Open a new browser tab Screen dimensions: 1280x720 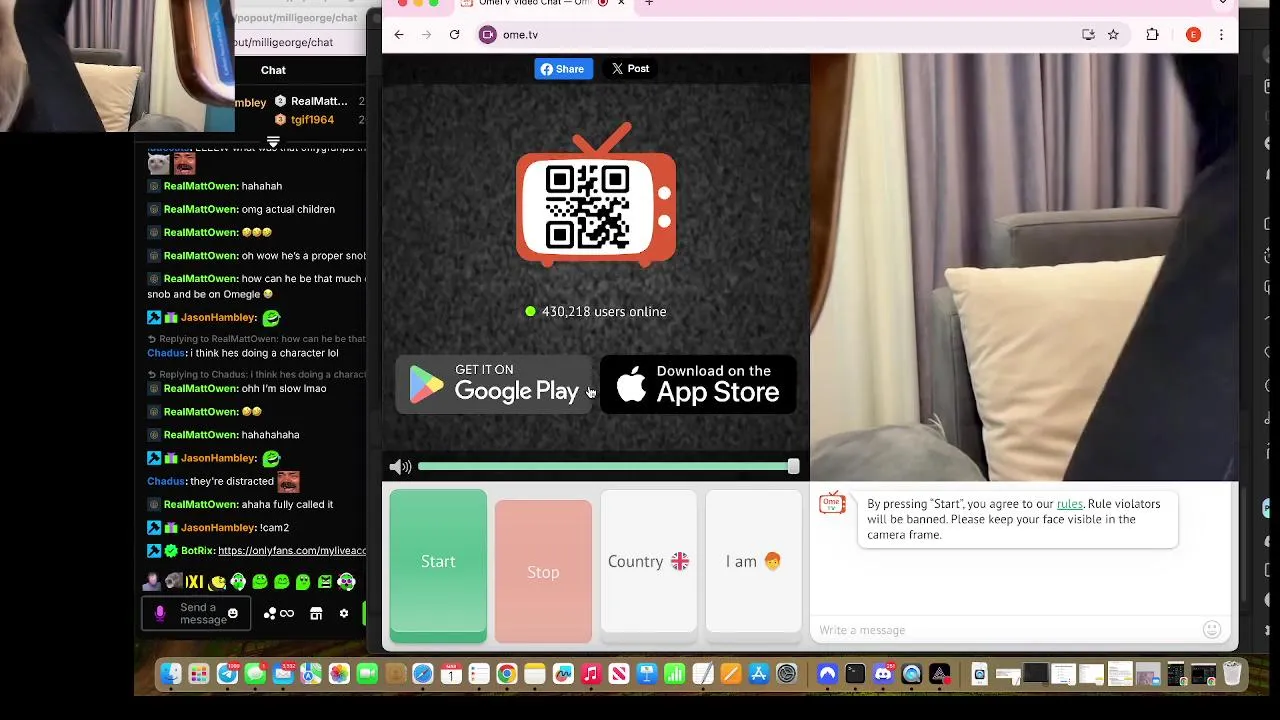649,3
